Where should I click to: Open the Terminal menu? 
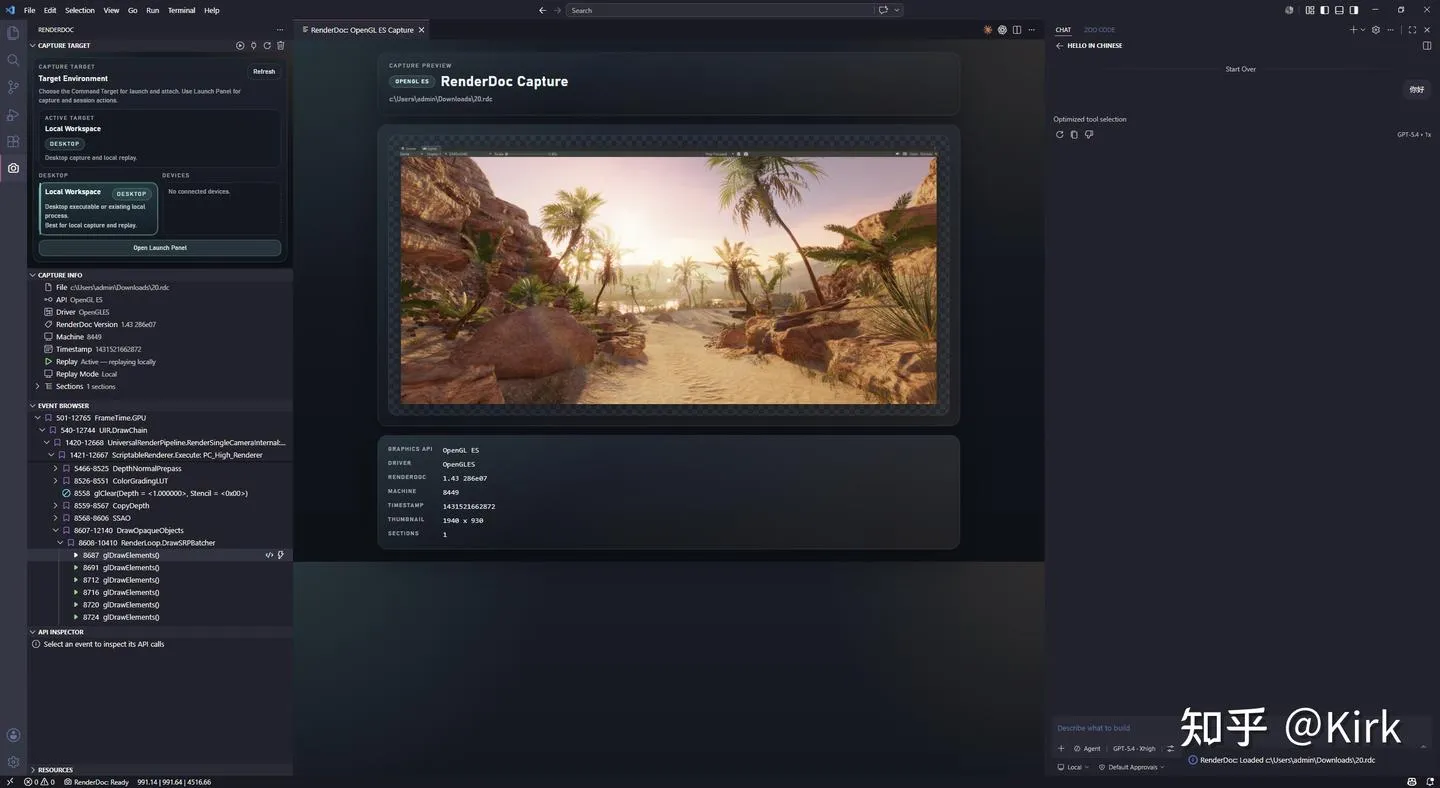click(x=182, y=10)
